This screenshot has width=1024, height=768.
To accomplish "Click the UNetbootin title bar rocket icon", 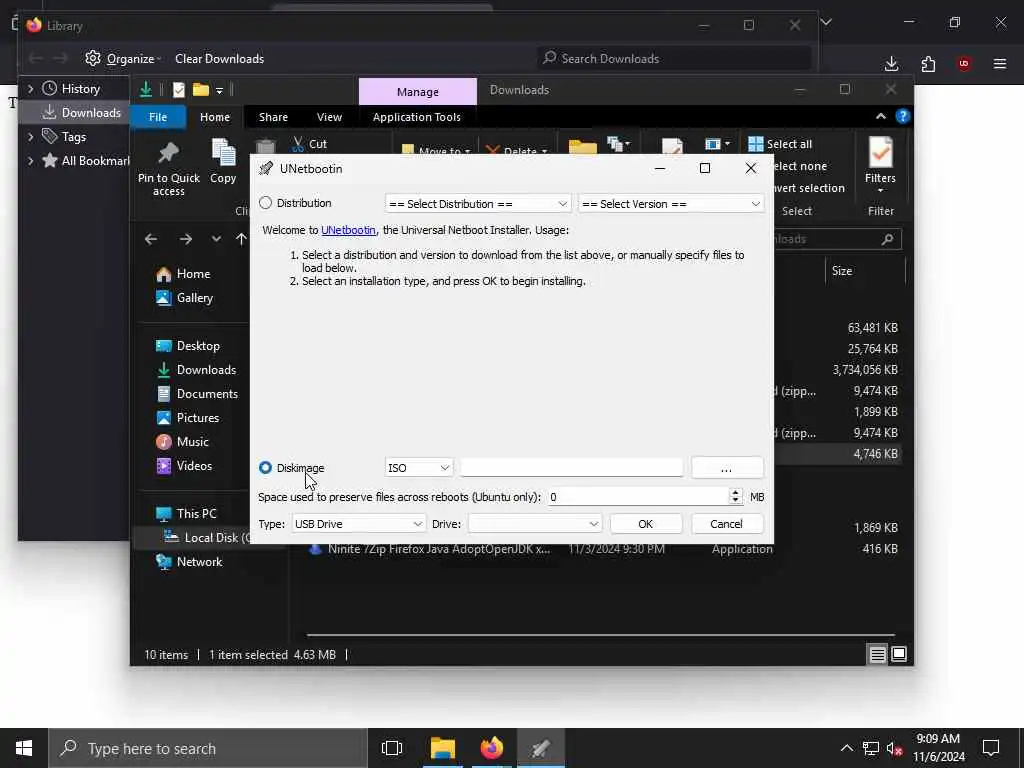I will (x=266, y=168).
